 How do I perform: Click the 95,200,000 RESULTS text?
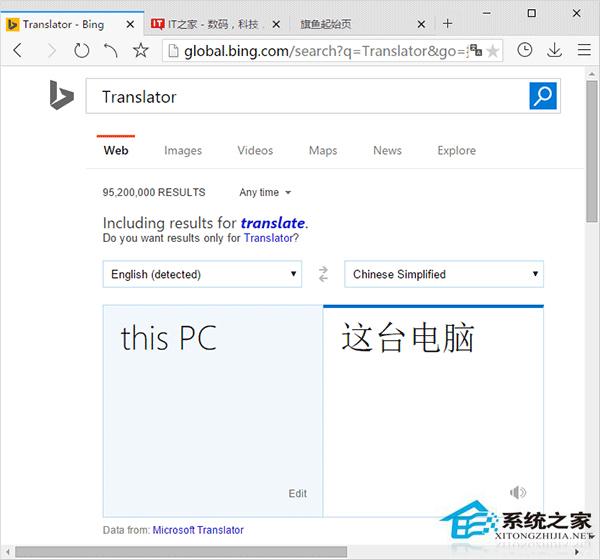[154, 192]
